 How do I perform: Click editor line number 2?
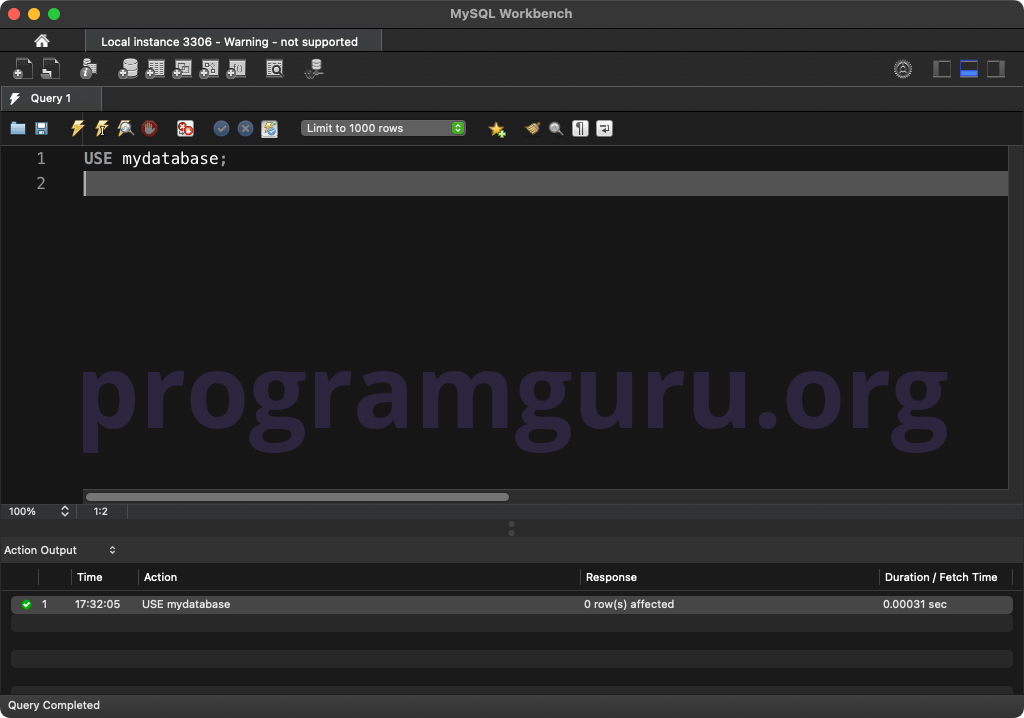[x=41, y=183]
